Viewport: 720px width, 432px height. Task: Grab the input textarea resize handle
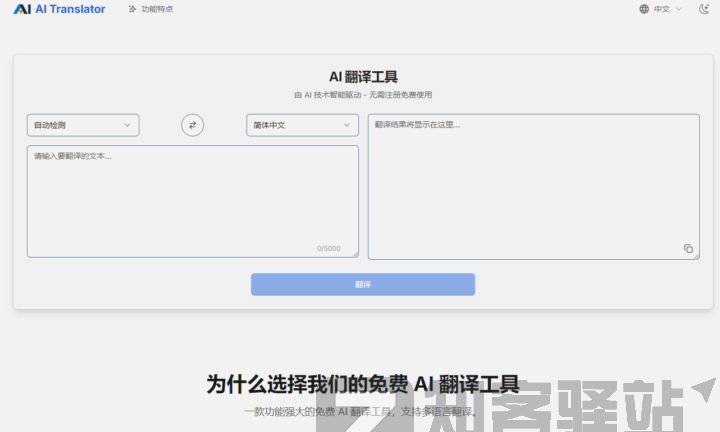[x=355, y=254]
